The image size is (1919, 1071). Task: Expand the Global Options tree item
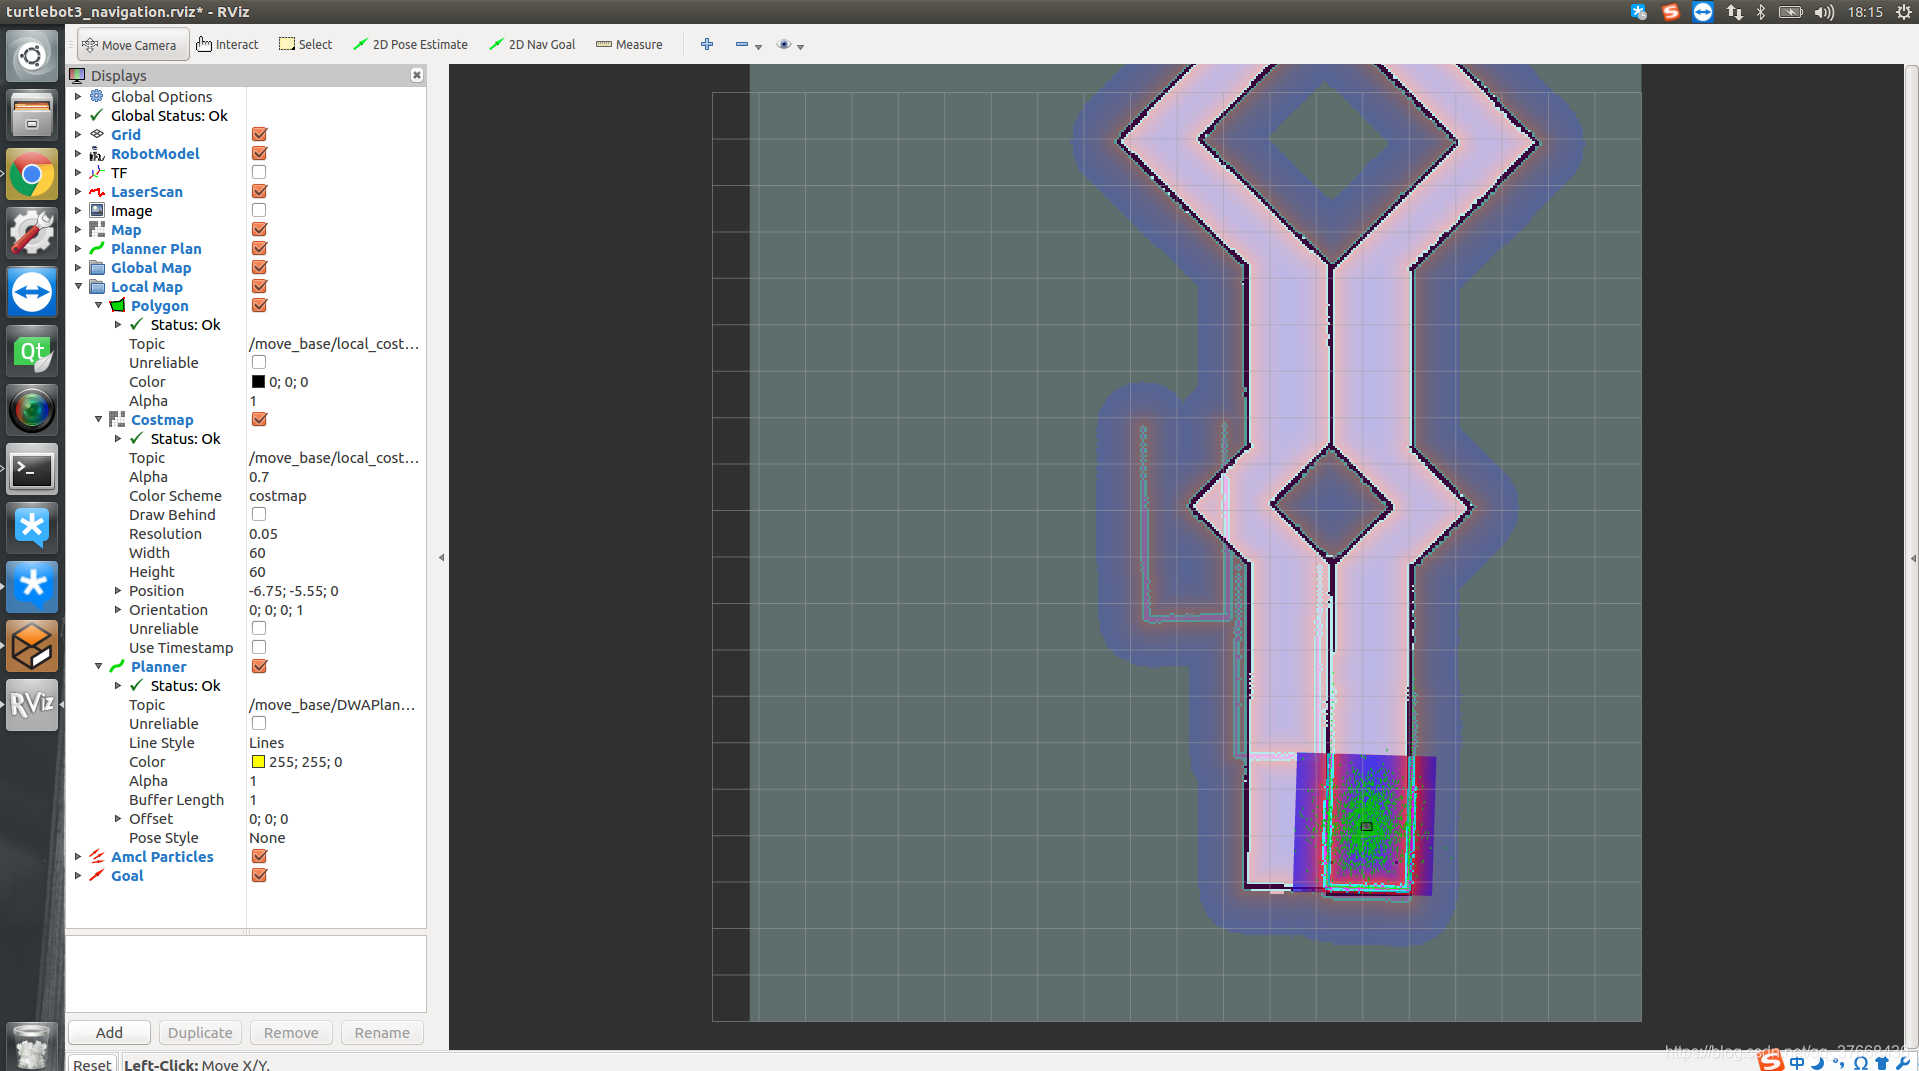pyautogui.click(x=78, y=96)
